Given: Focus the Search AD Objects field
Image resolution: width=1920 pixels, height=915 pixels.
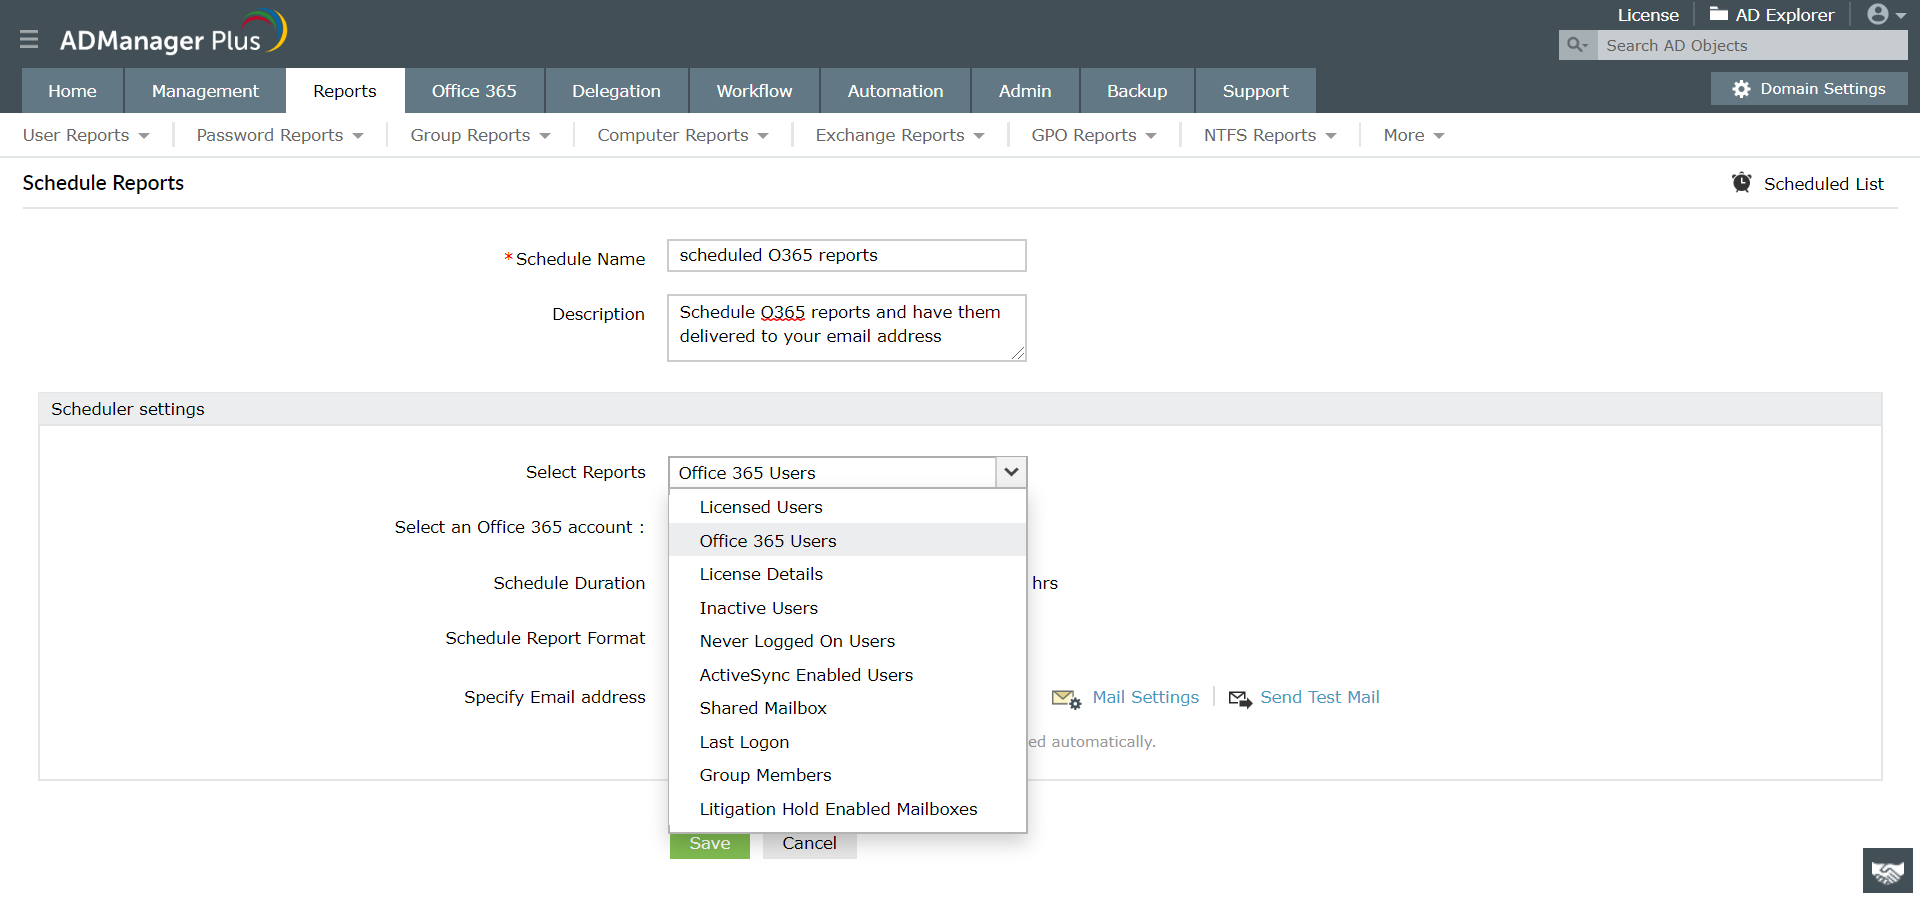Looking at the screenshot, I should pyautogui.click(x=1752, y=45).
